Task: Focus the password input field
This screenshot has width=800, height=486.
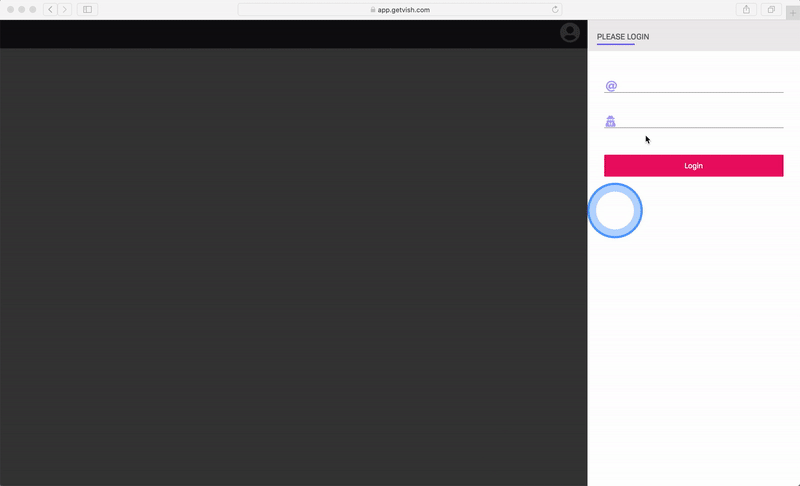Action: [x=700, y=121]
